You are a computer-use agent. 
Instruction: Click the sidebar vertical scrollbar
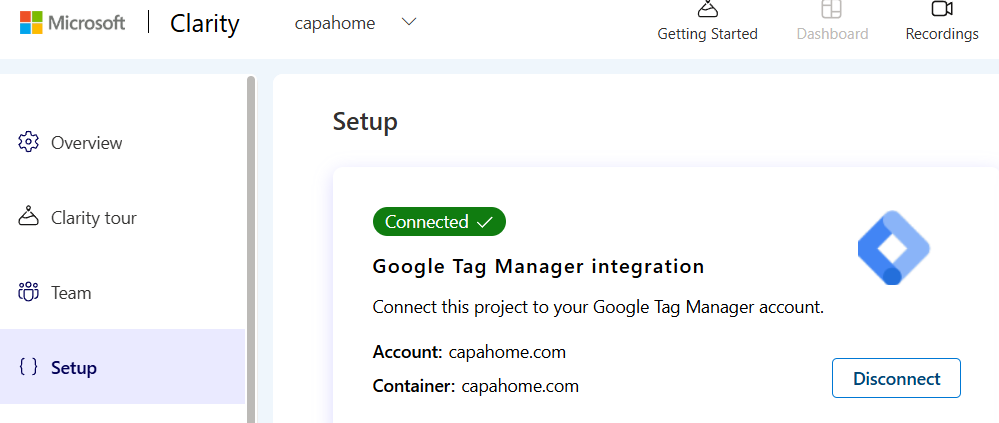click(x=250, y=249)
